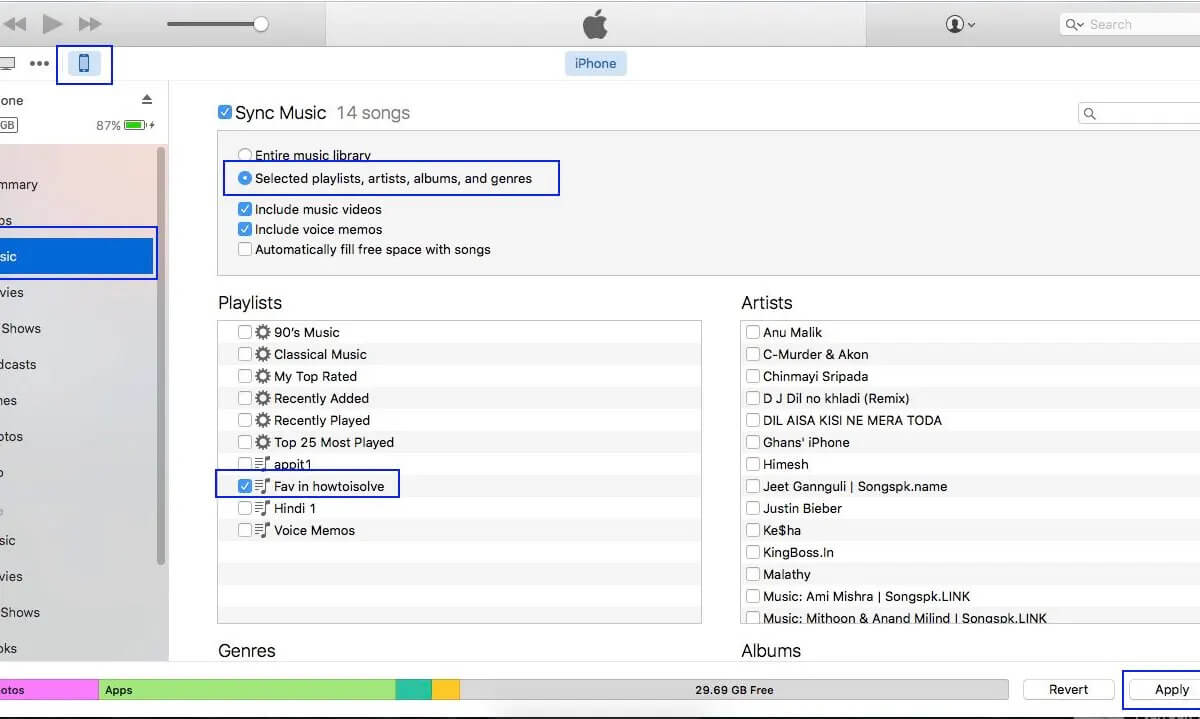
Task: Click the fast-forward playback button
Action: point(90,24)
